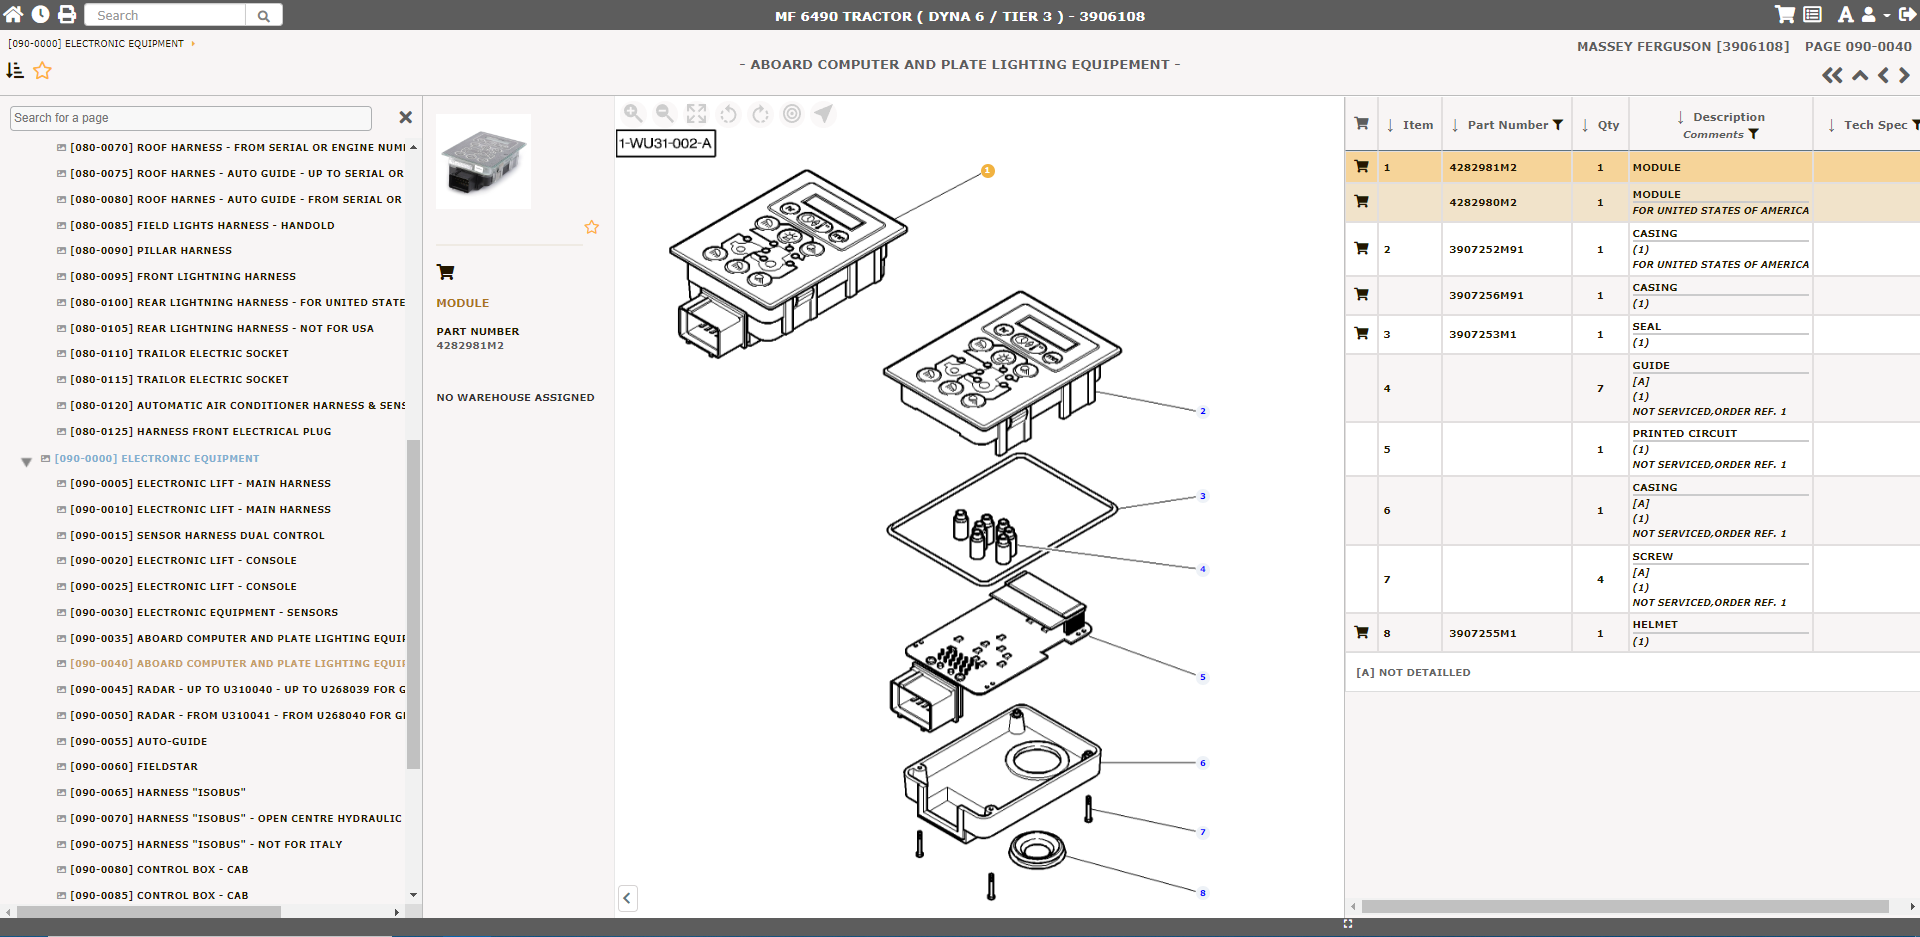This screenshot has height=937, width=1920.
Task: Toggle favorite star beside module thumbnail
Action: tap(592, 228)
